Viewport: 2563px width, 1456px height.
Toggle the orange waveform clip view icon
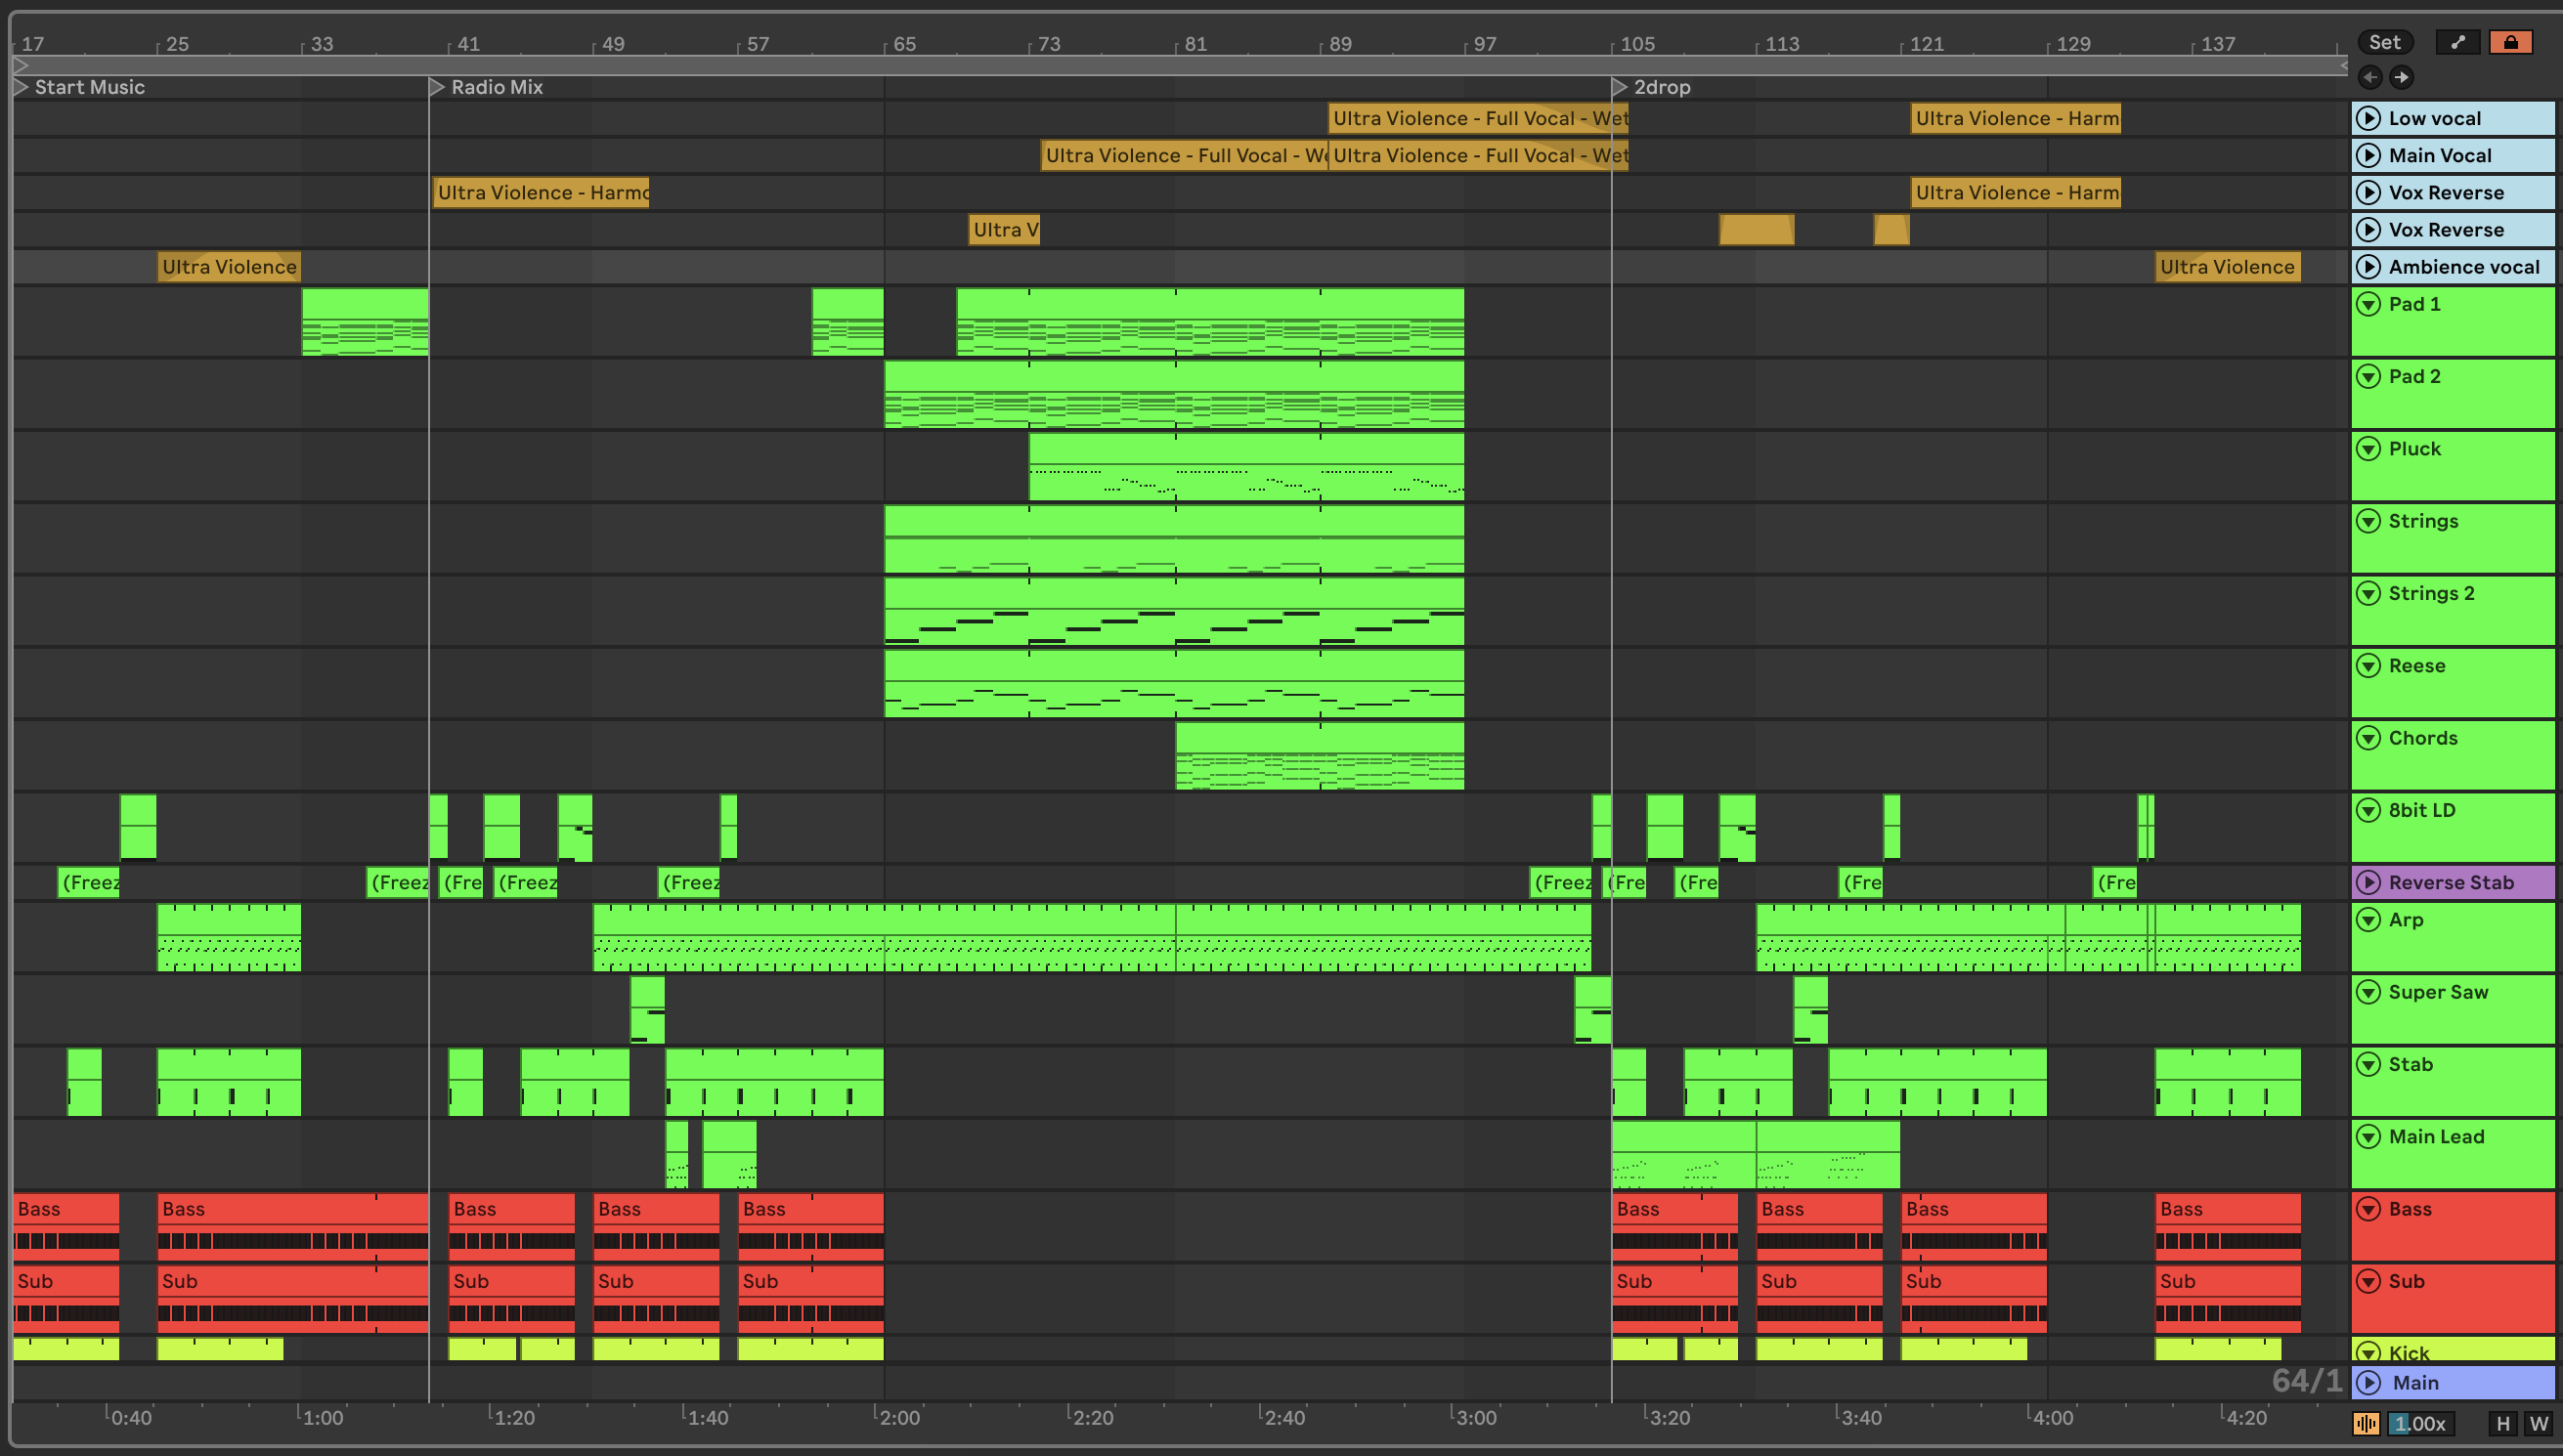pyautogui.click(x=2366, y=1423)
